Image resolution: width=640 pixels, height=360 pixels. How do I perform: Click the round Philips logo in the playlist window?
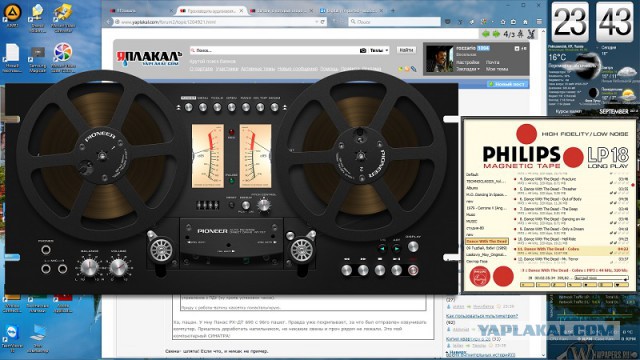point(480,276)
